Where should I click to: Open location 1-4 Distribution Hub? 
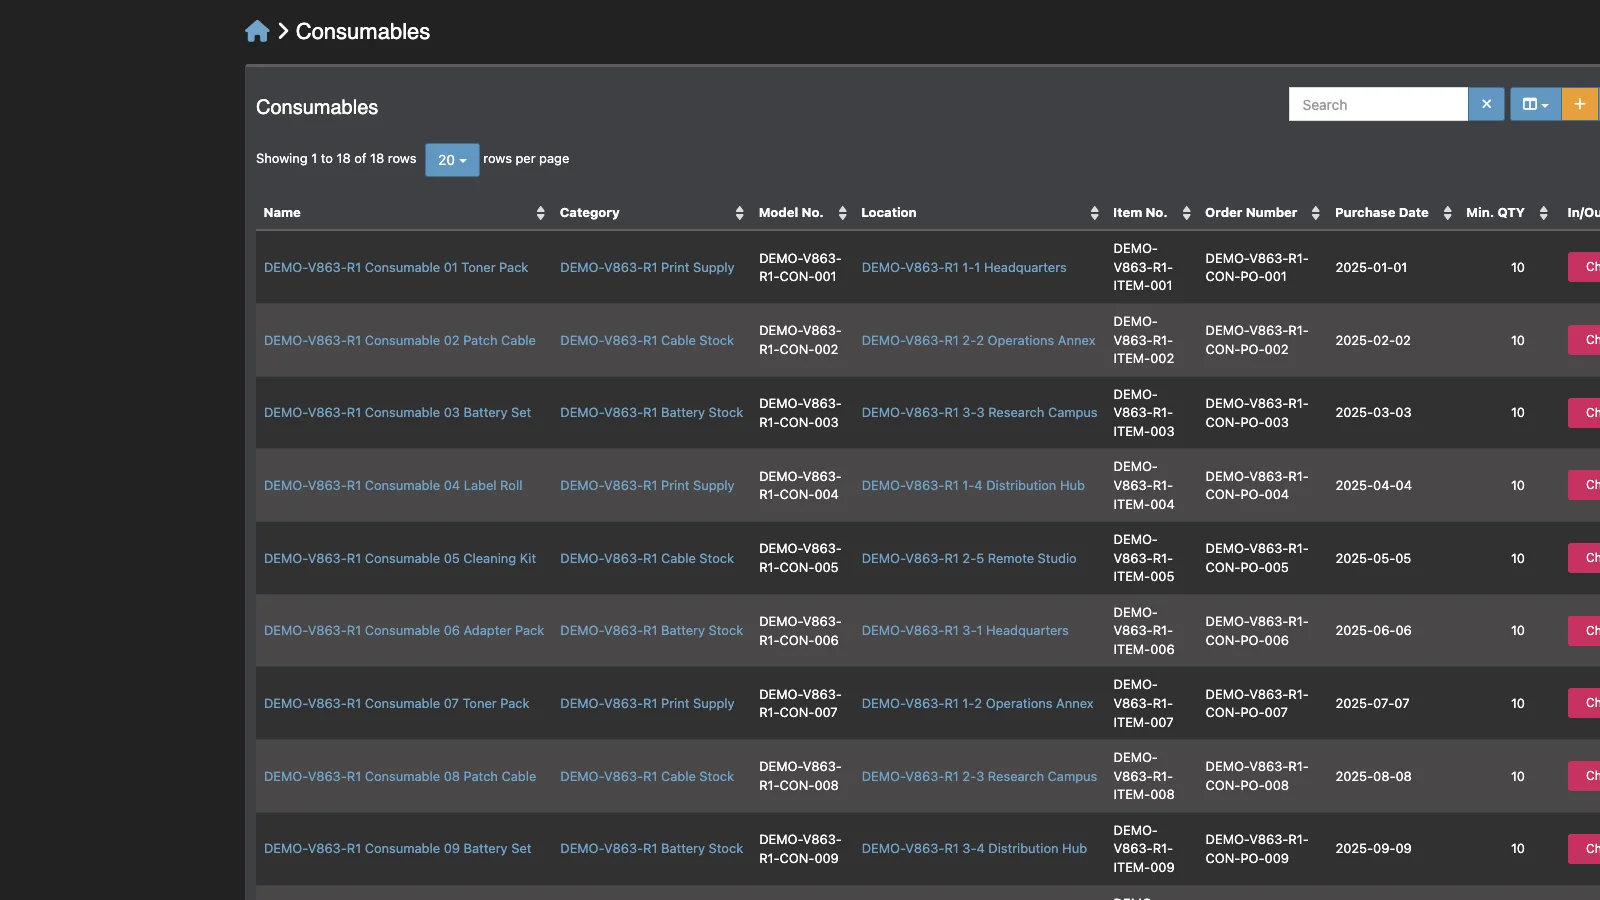point(973,485)
